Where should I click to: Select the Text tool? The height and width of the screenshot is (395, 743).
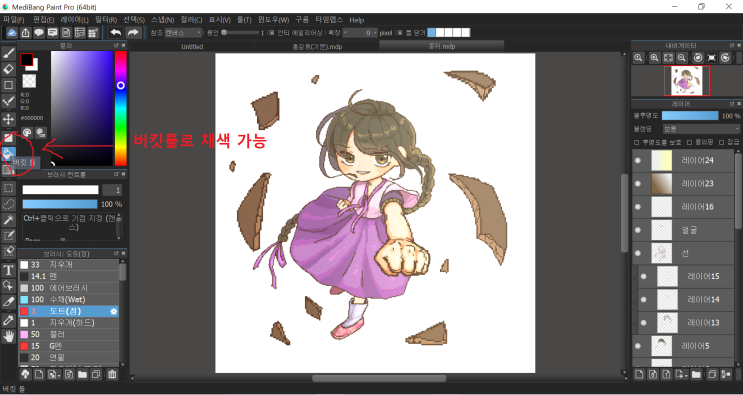(8, 270)
